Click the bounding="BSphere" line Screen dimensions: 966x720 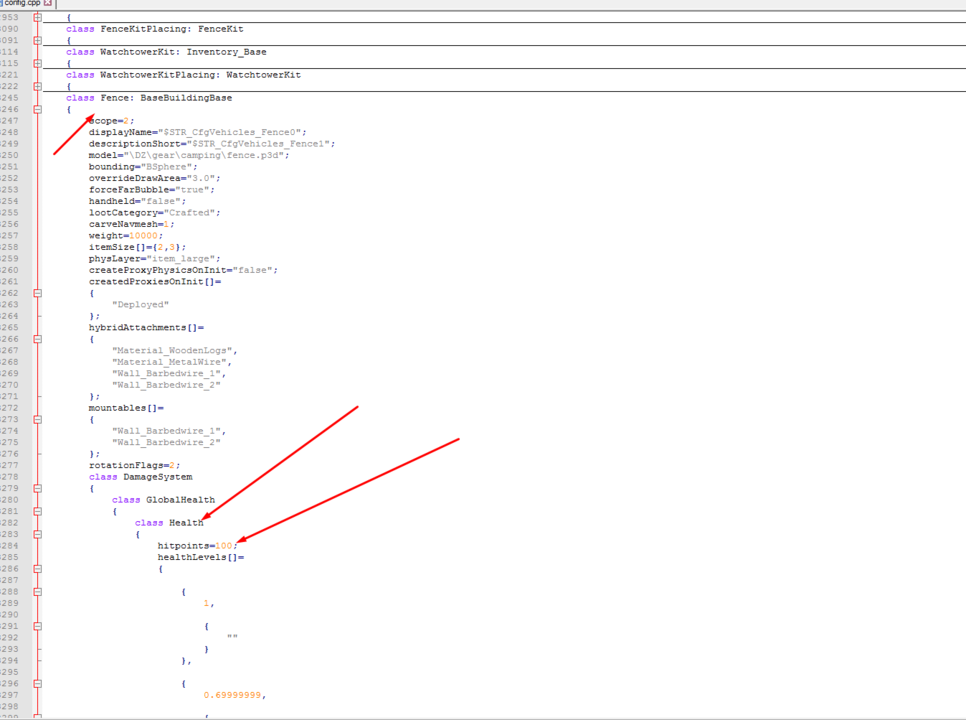click(143, 167)
